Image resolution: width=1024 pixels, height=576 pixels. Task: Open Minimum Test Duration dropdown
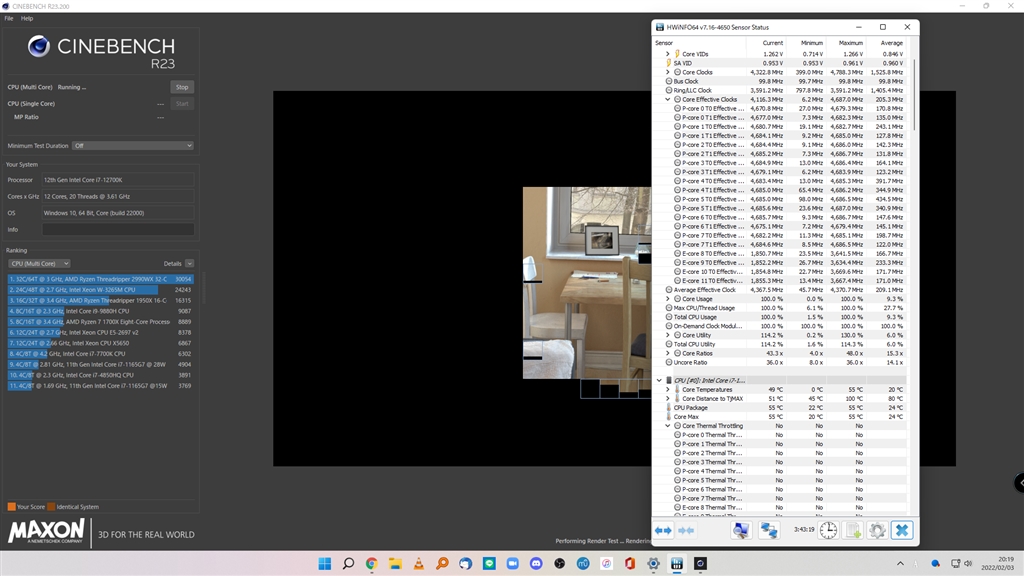tap(133, 146)
